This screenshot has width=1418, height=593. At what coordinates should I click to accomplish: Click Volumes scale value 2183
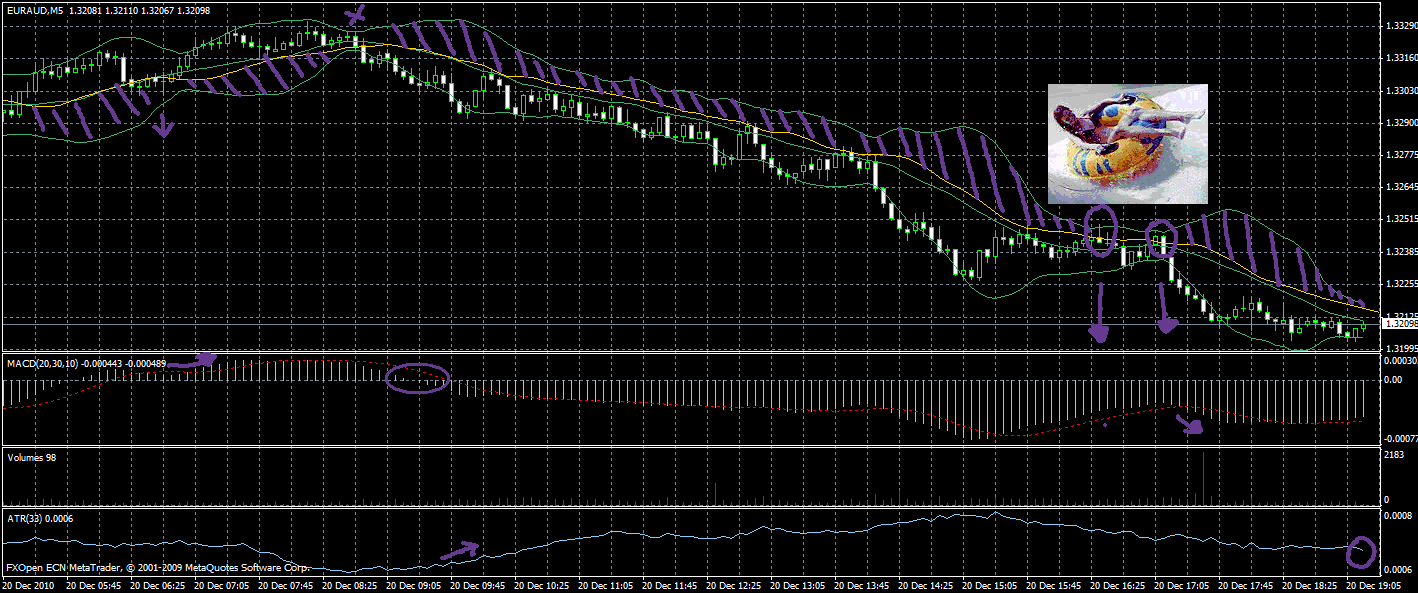(x=1393, y=455)
